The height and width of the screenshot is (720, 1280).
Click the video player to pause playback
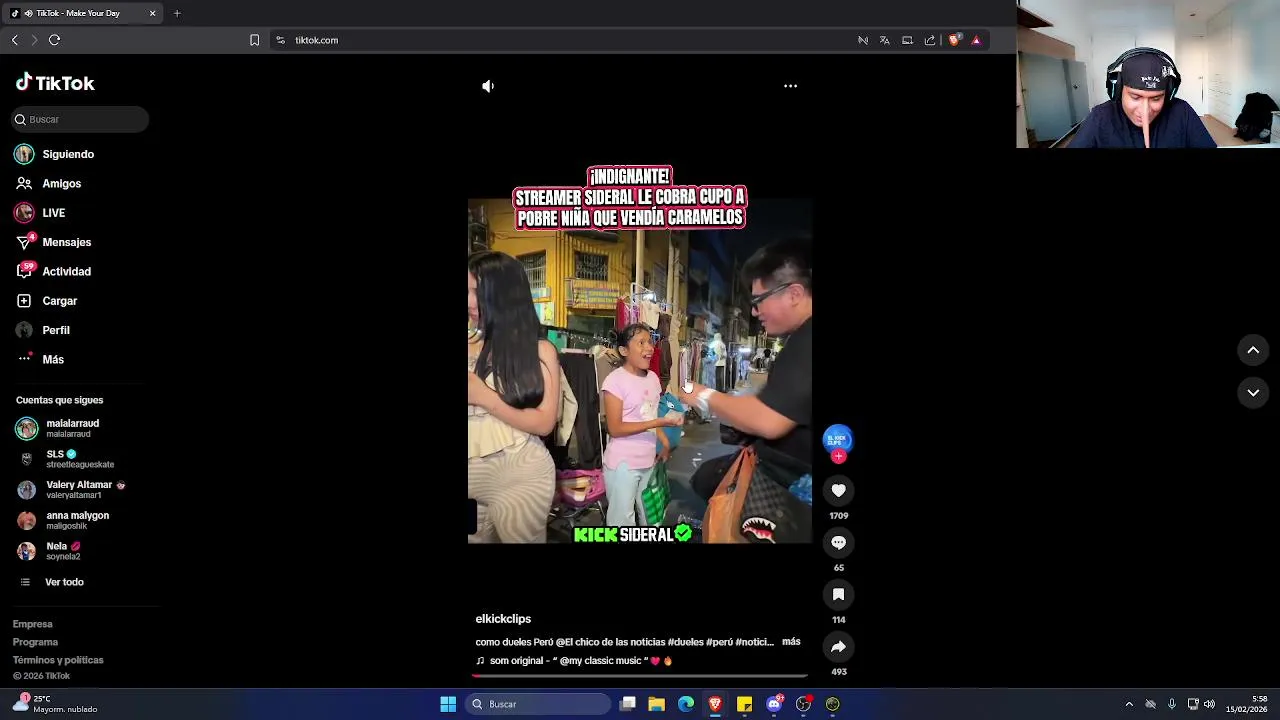(640, 371)
